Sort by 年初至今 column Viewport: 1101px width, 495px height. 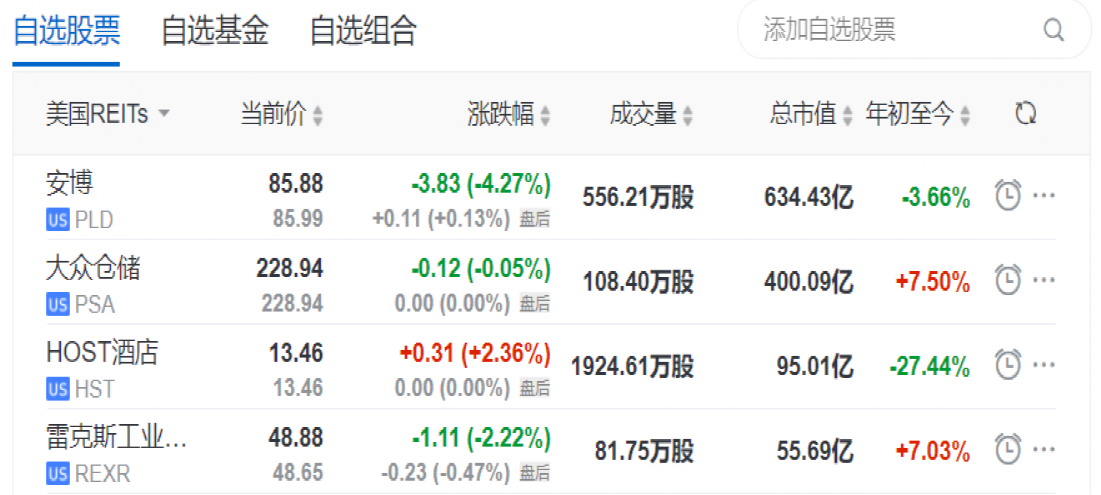918,114
